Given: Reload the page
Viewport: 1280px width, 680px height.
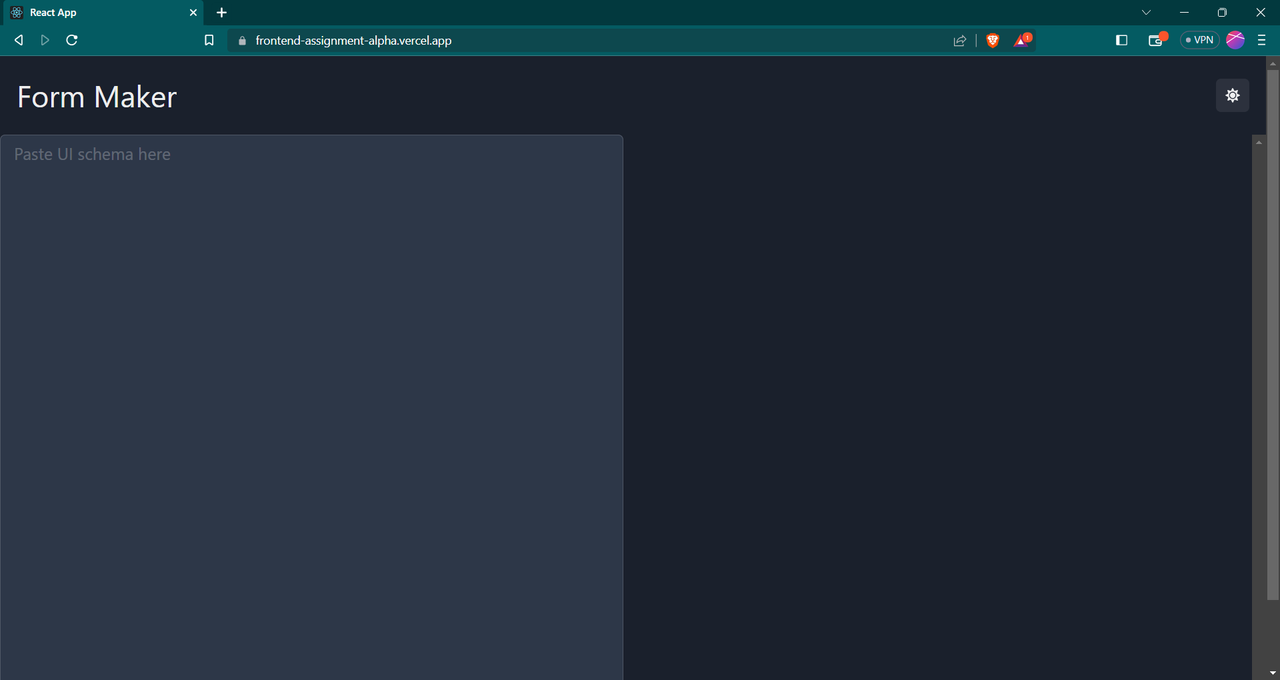Looking at the screenshot, I should (72, 40).
